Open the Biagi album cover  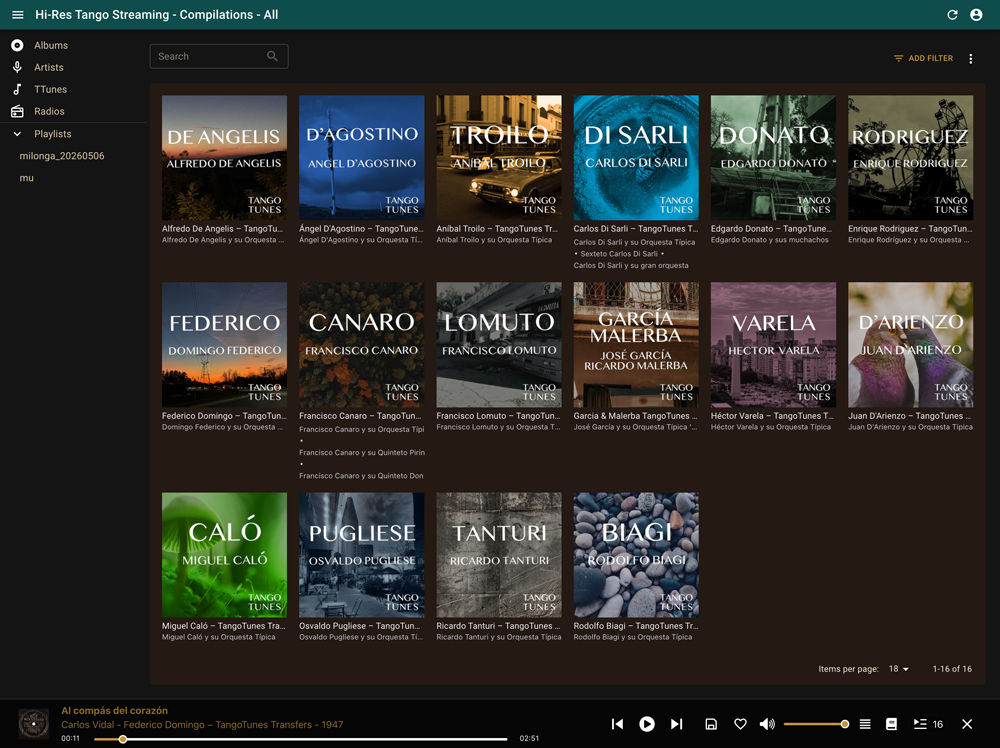[x=636, y=555]
